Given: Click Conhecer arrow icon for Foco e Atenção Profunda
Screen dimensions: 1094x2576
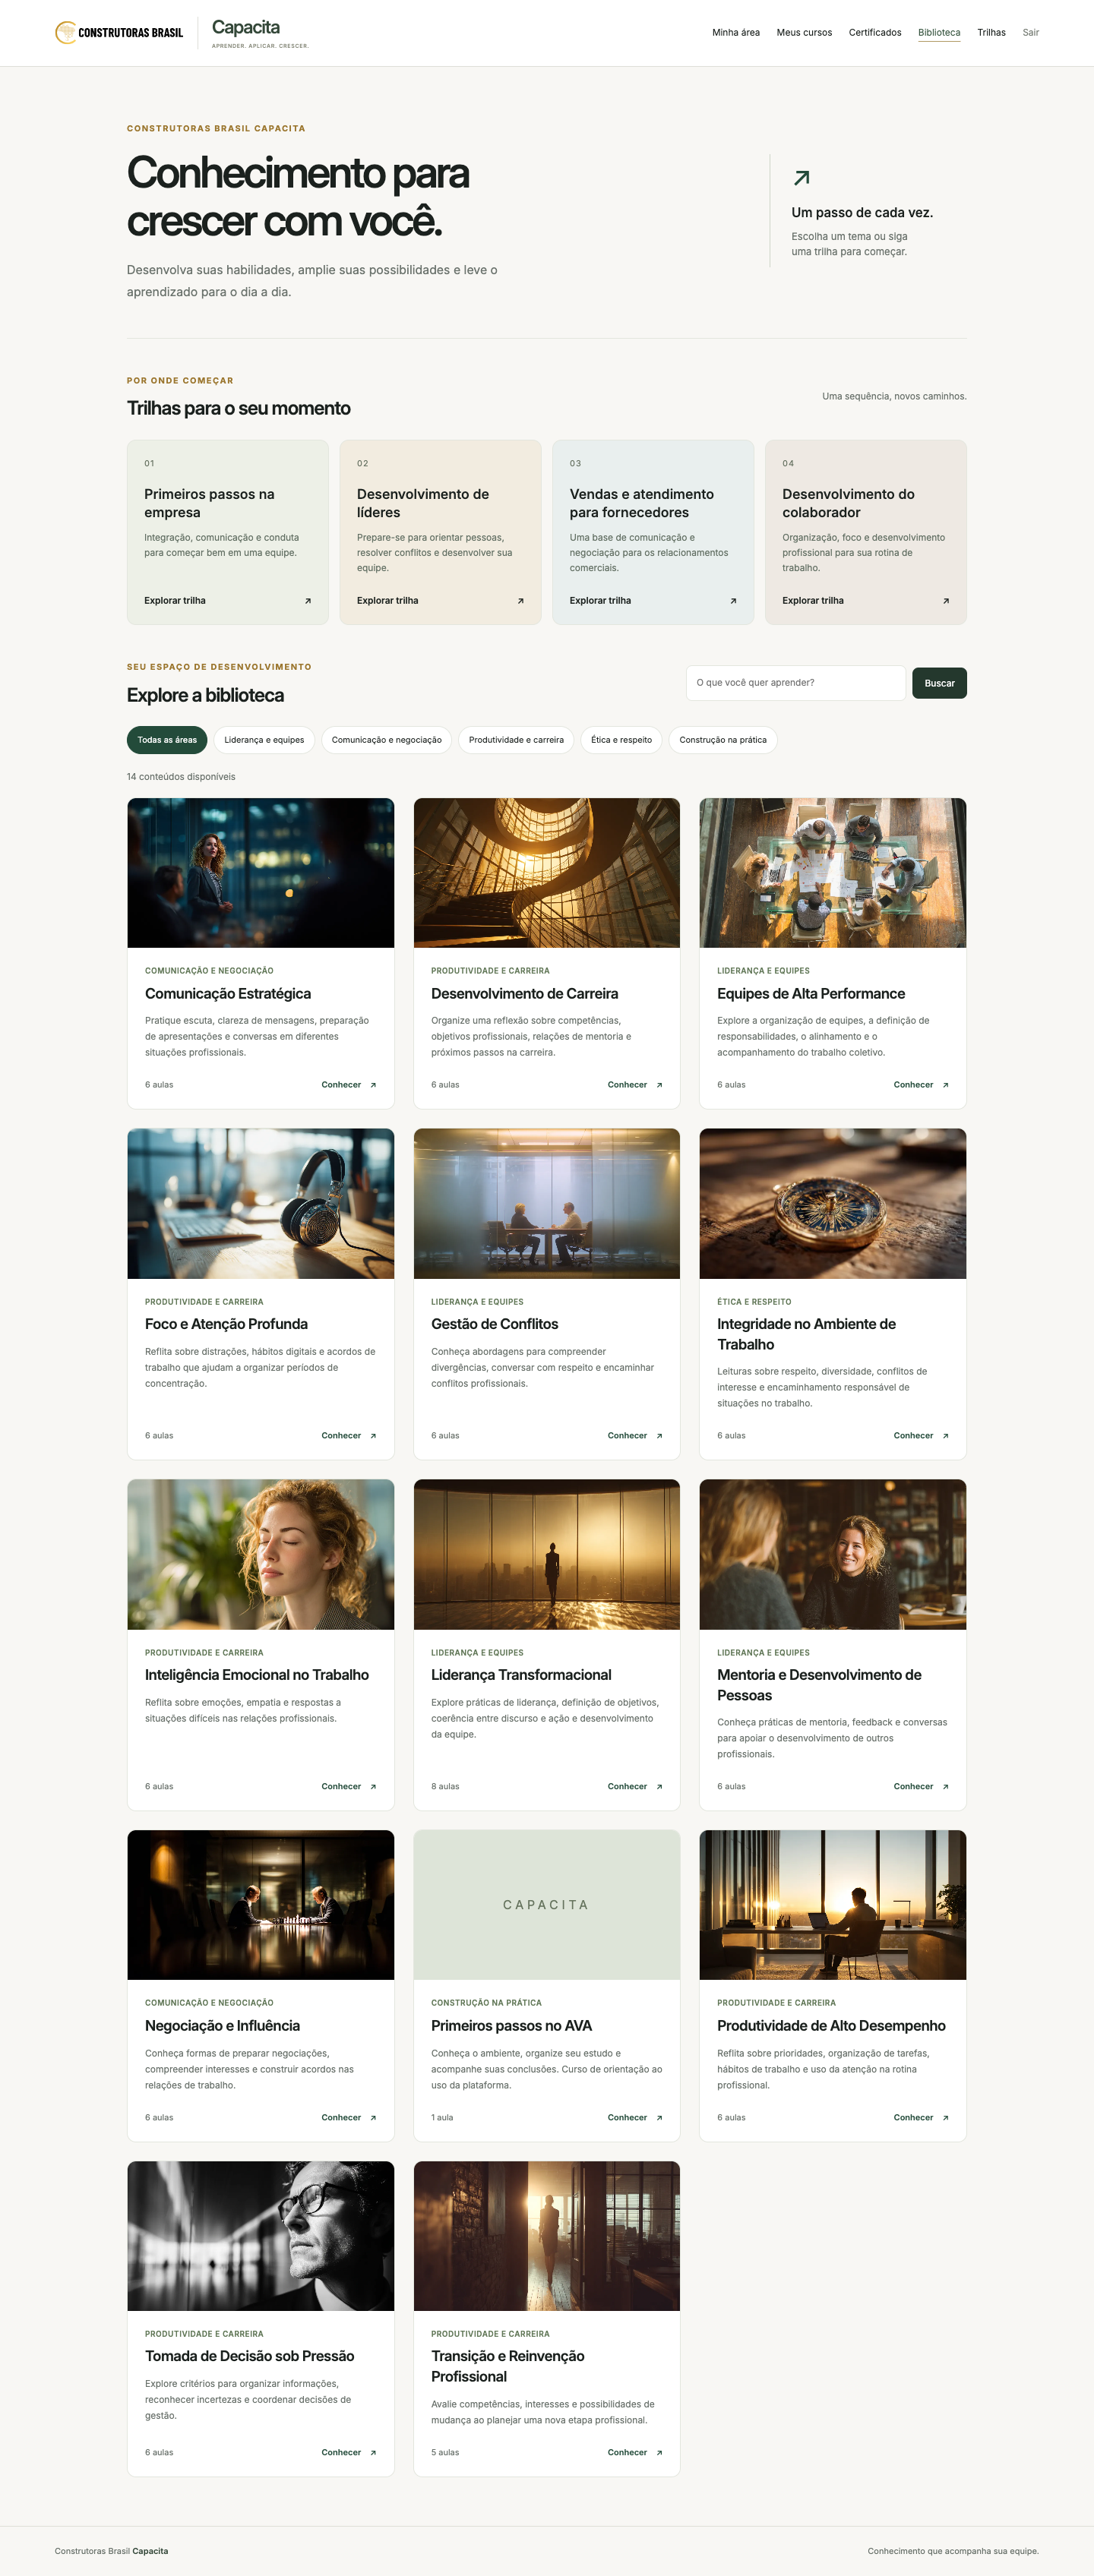Looking at the screenshot, I should [x=373, y=1436].
